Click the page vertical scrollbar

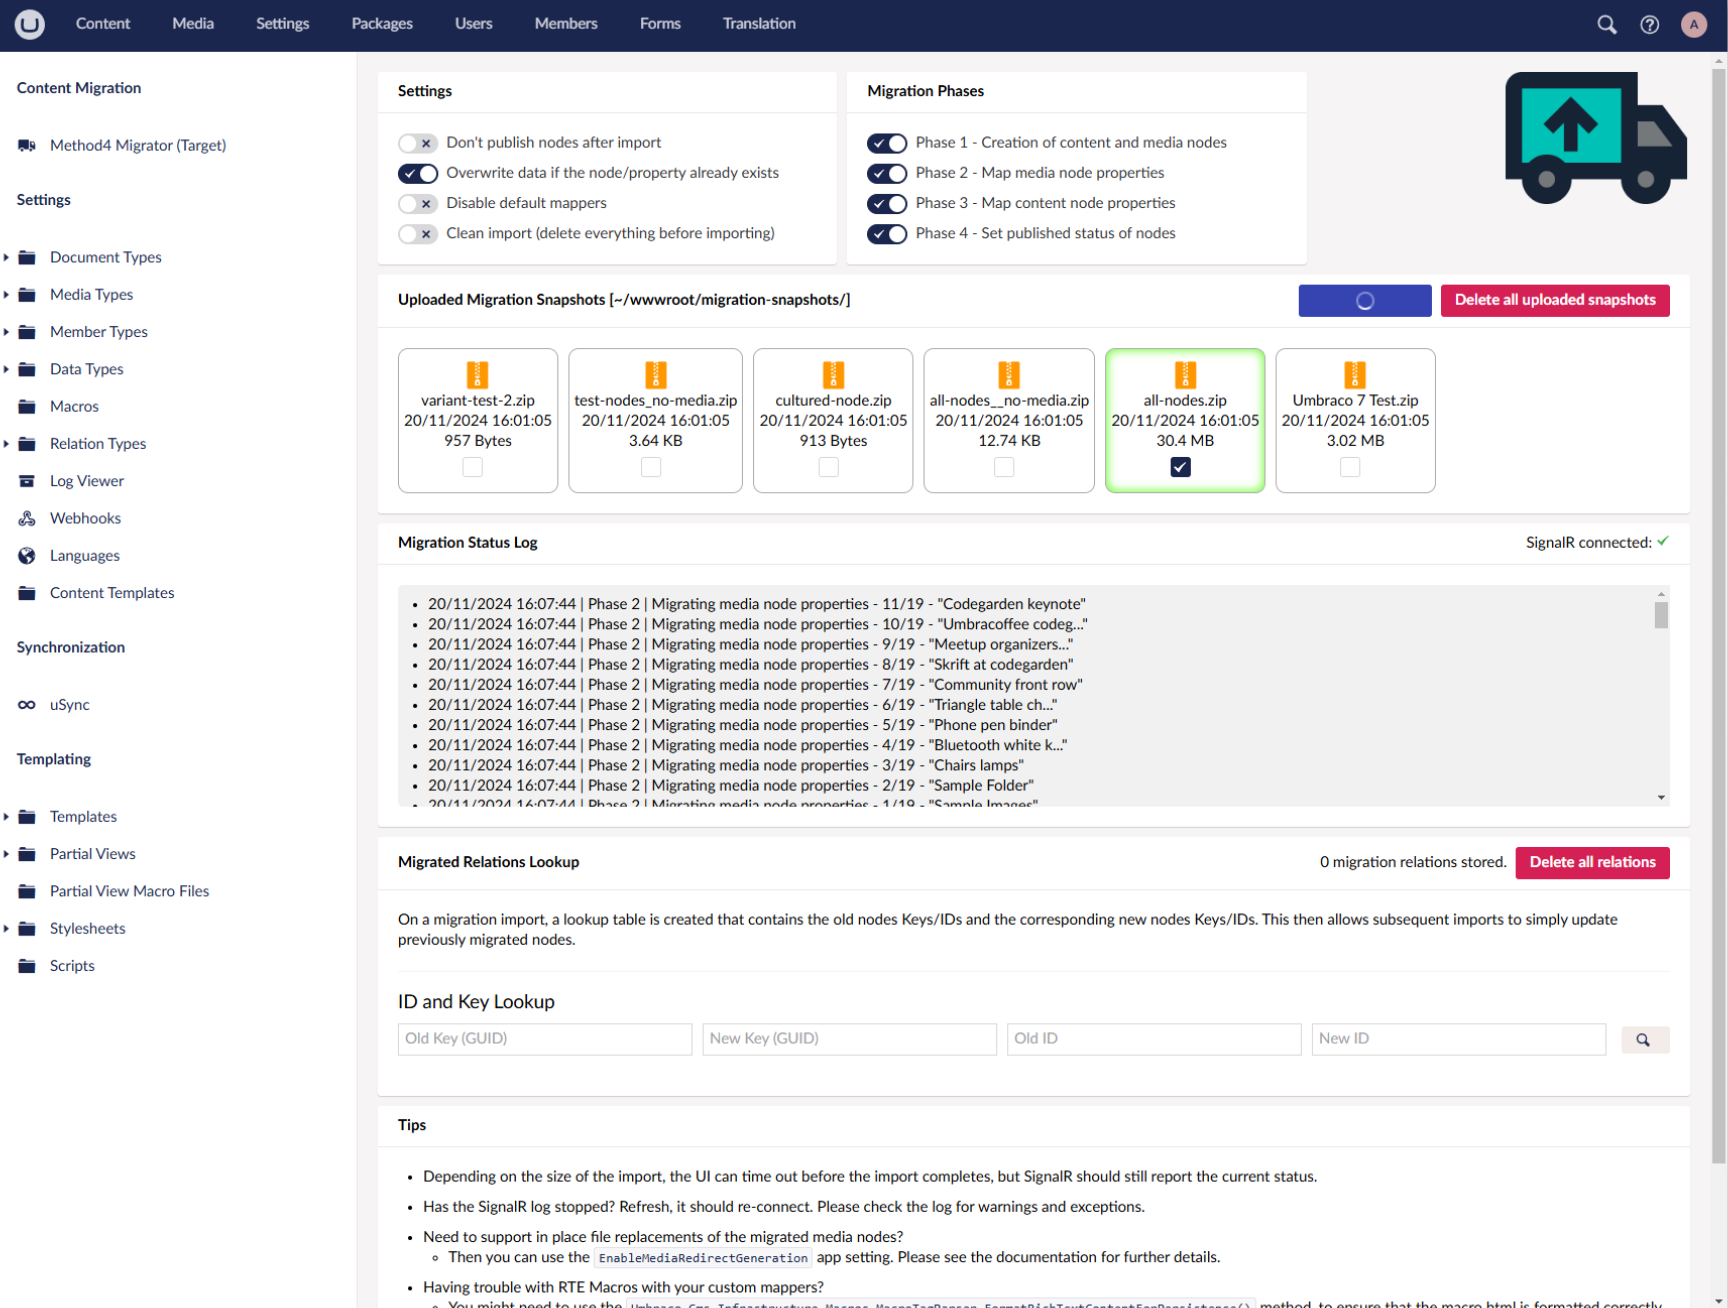1719,615
